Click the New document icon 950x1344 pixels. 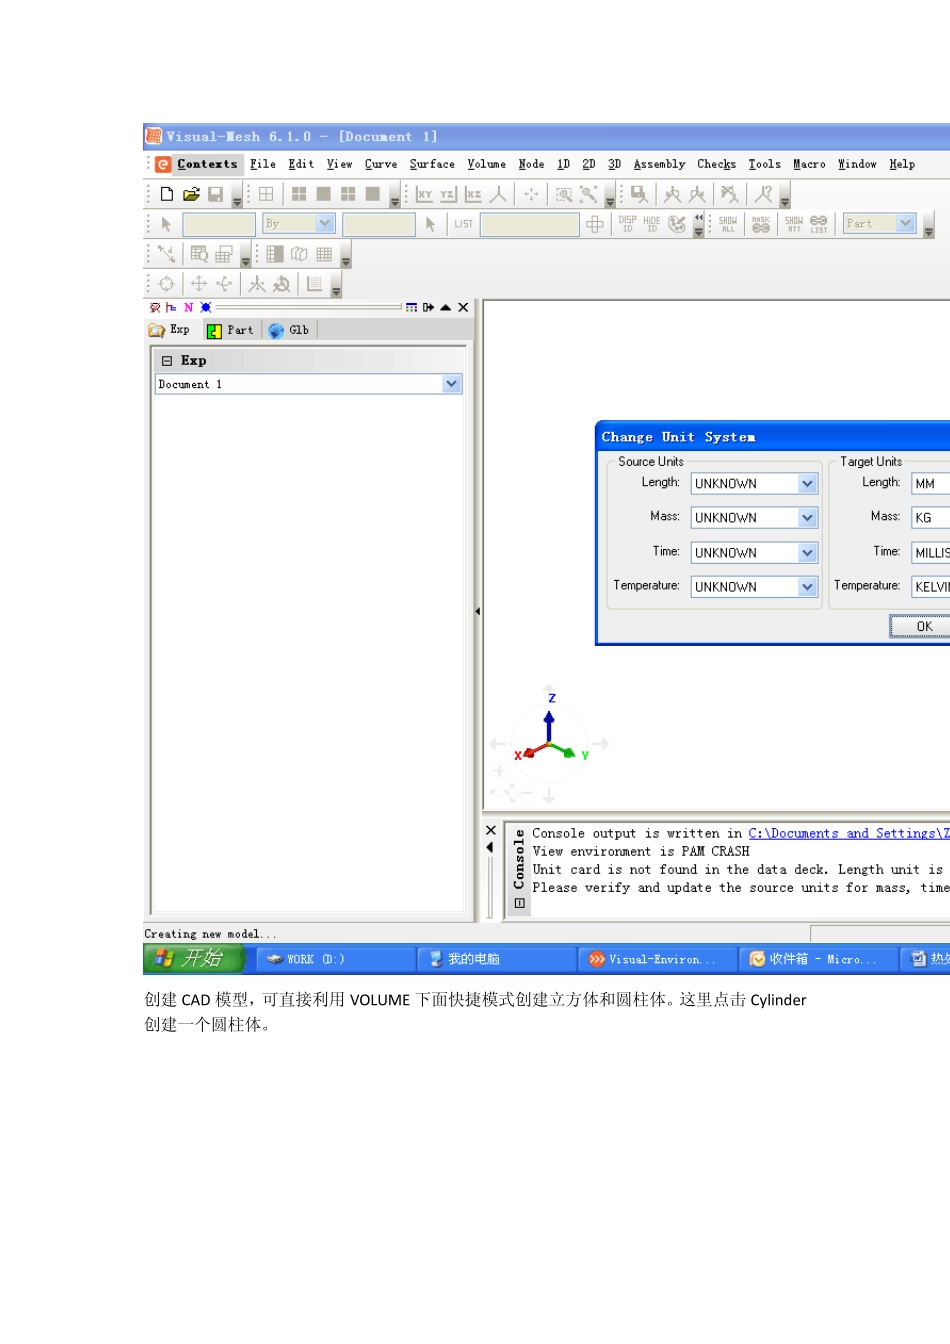167,194
